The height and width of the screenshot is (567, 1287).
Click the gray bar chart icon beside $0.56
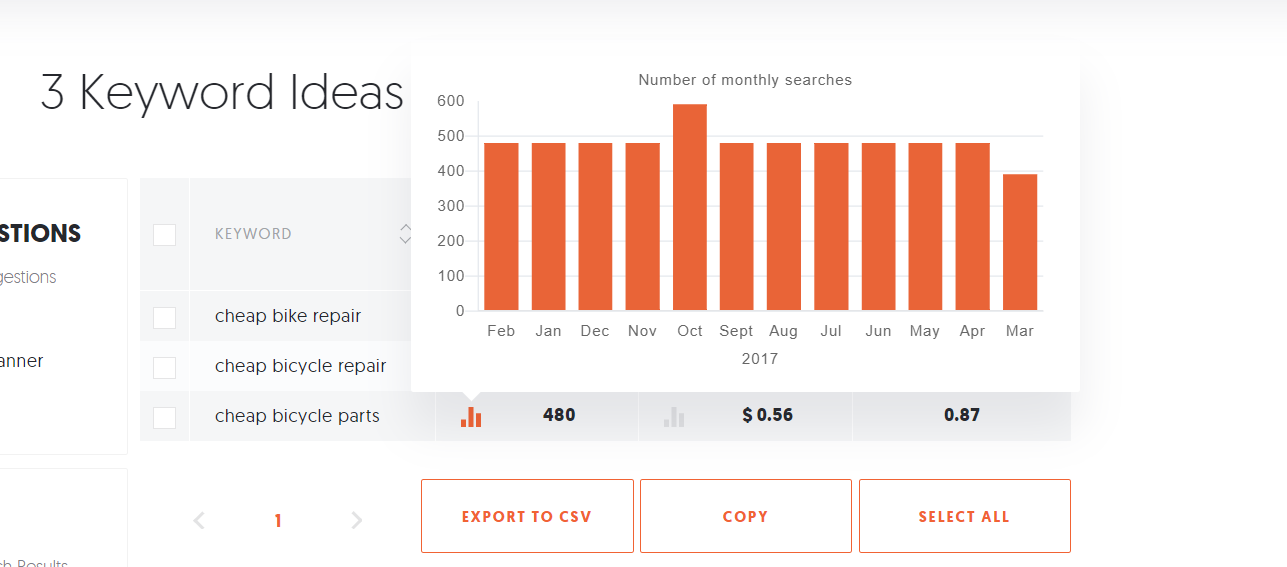coord(674,416)
